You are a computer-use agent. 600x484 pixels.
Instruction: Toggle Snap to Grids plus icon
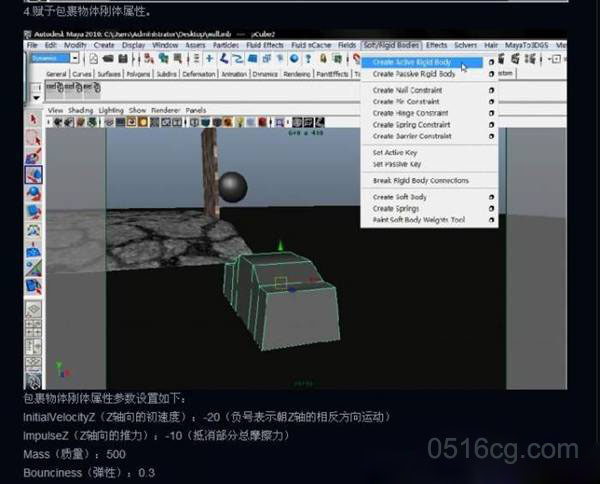pos(209,59)
